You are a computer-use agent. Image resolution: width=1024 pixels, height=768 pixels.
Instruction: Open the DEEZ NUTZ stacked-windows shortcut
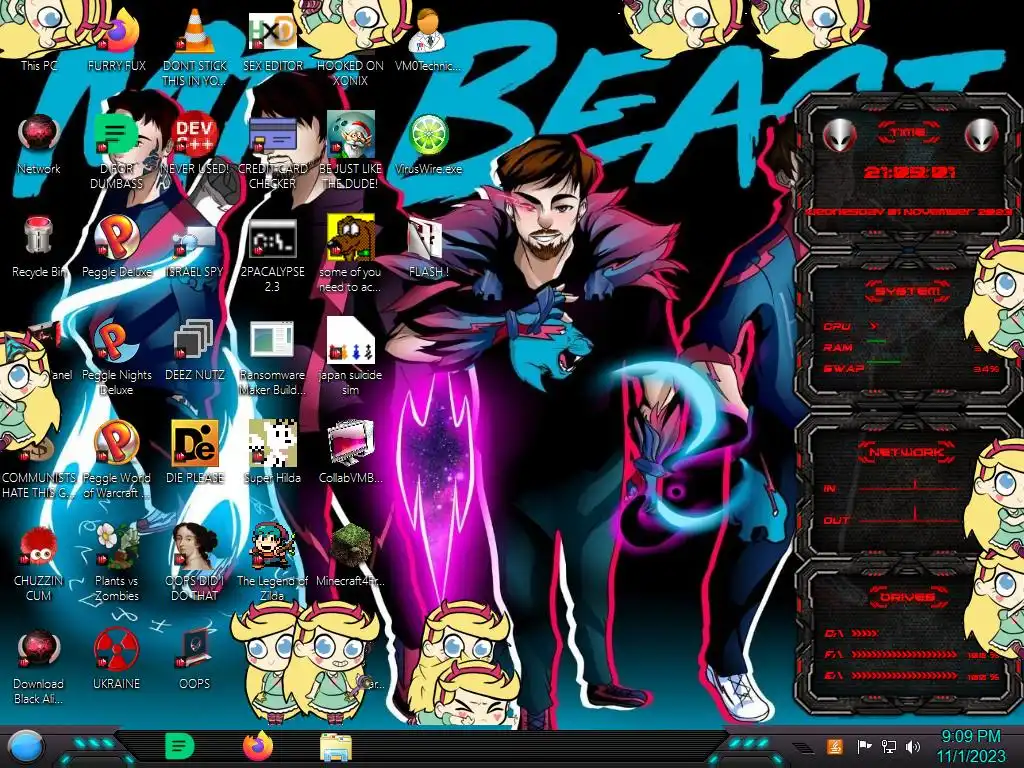pos(195,350)
